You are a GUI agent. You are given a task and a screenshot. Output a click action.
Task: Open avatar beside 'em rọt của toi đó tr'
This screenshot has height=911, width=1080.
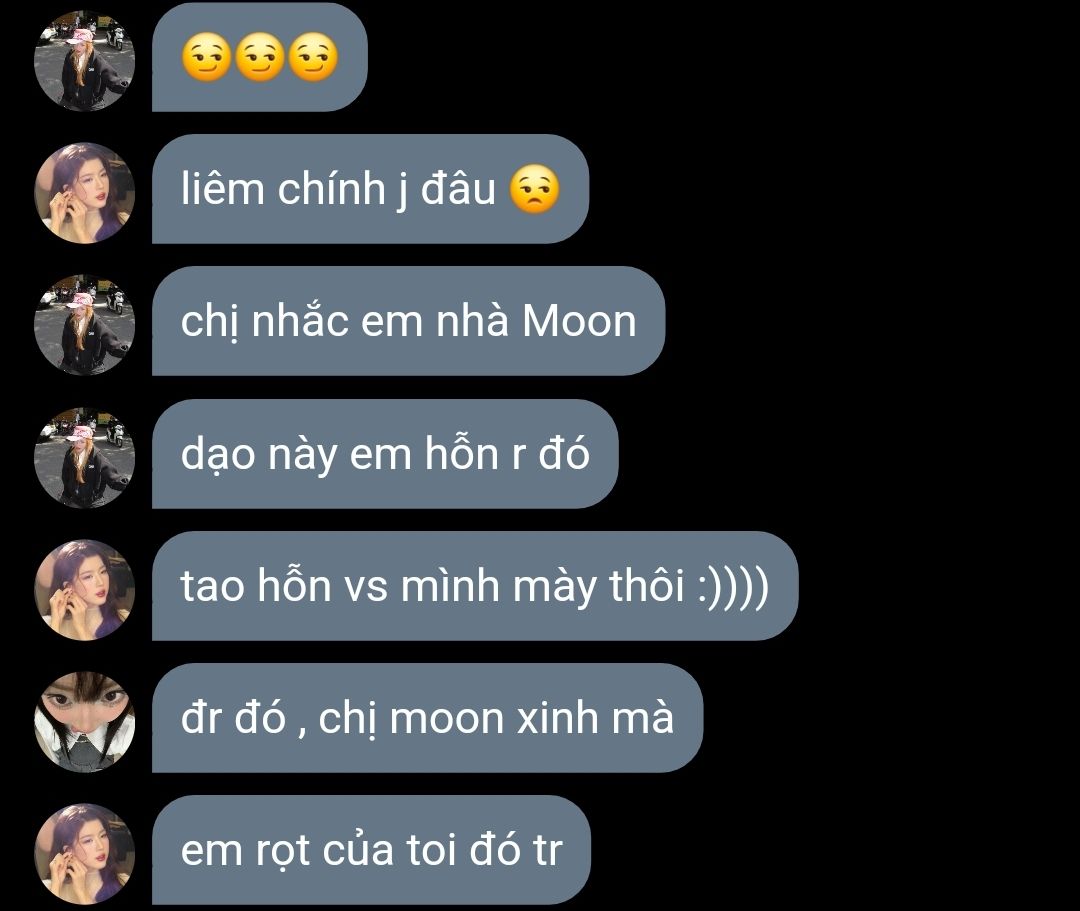pyautogui.click(x=85, y=855)
